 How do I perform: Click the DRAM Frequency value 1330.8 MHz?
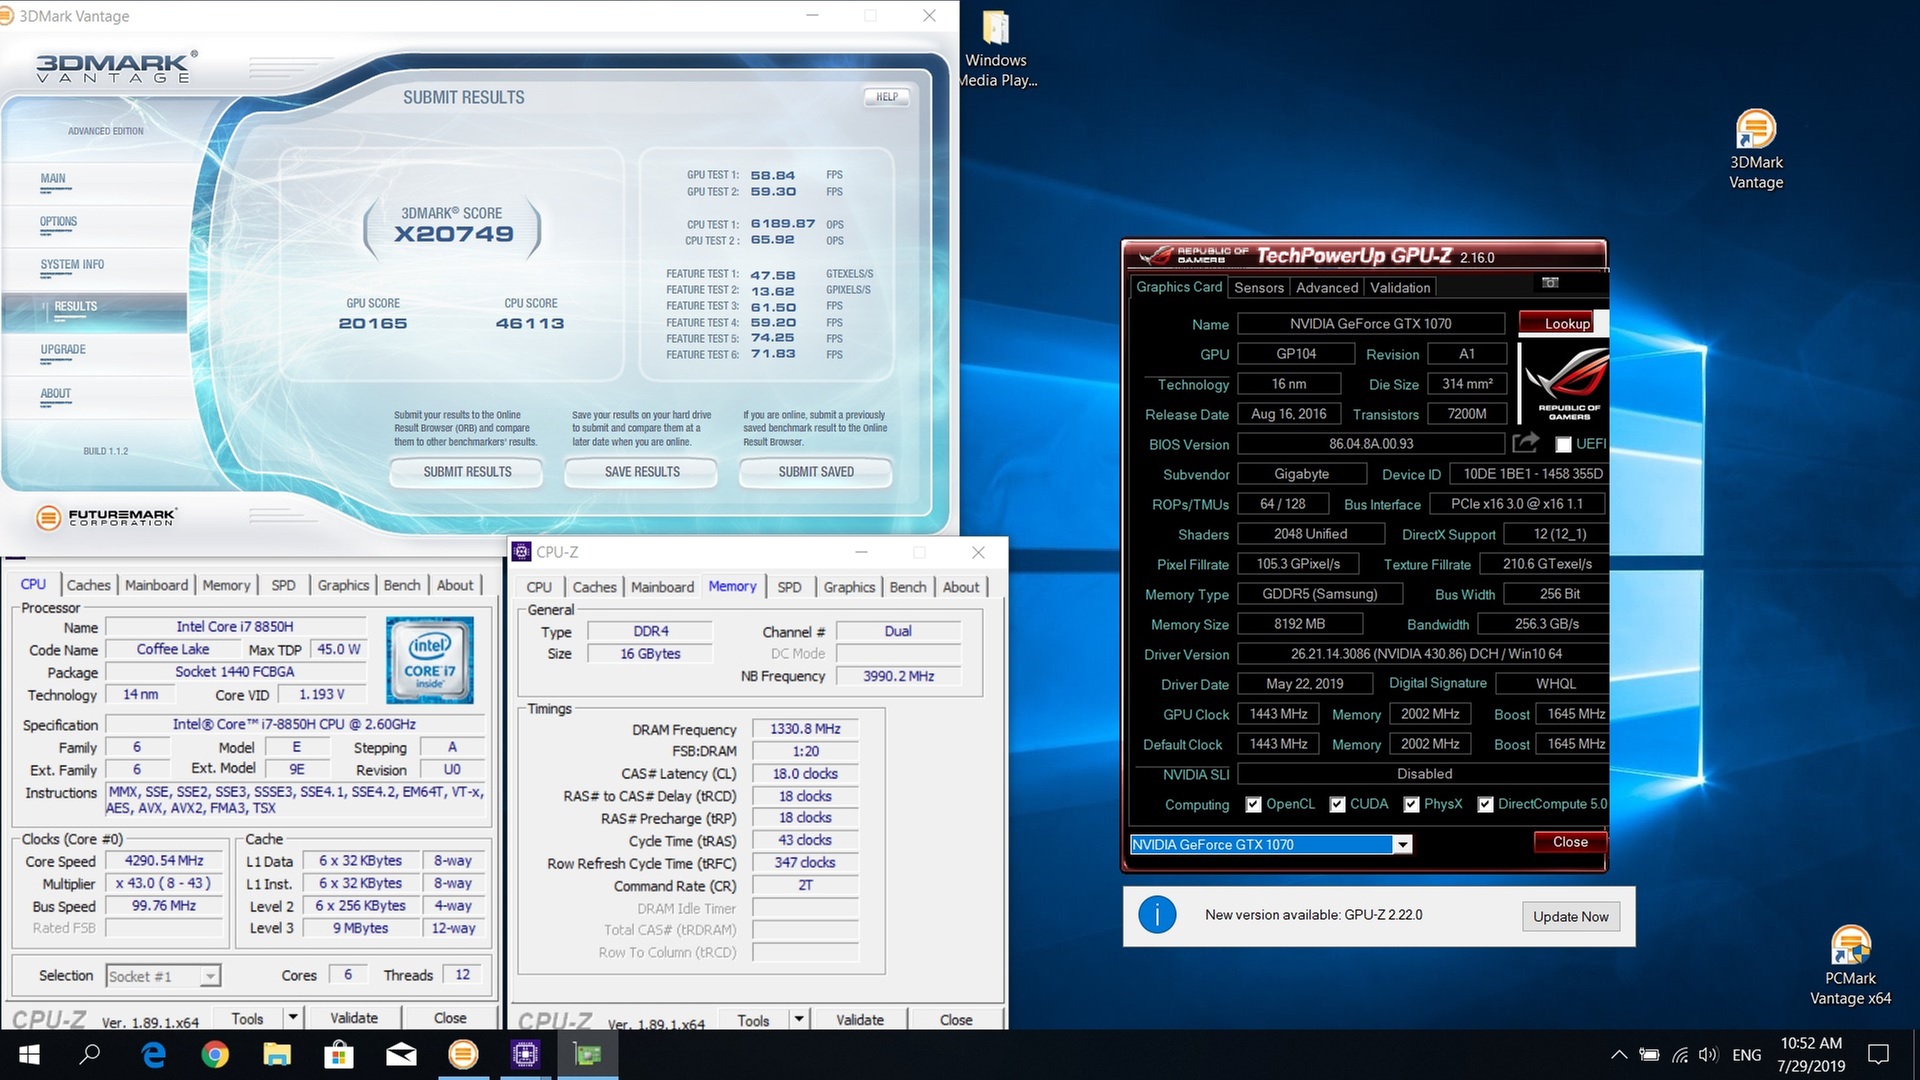pyautogui.click(x=805, y=729)
